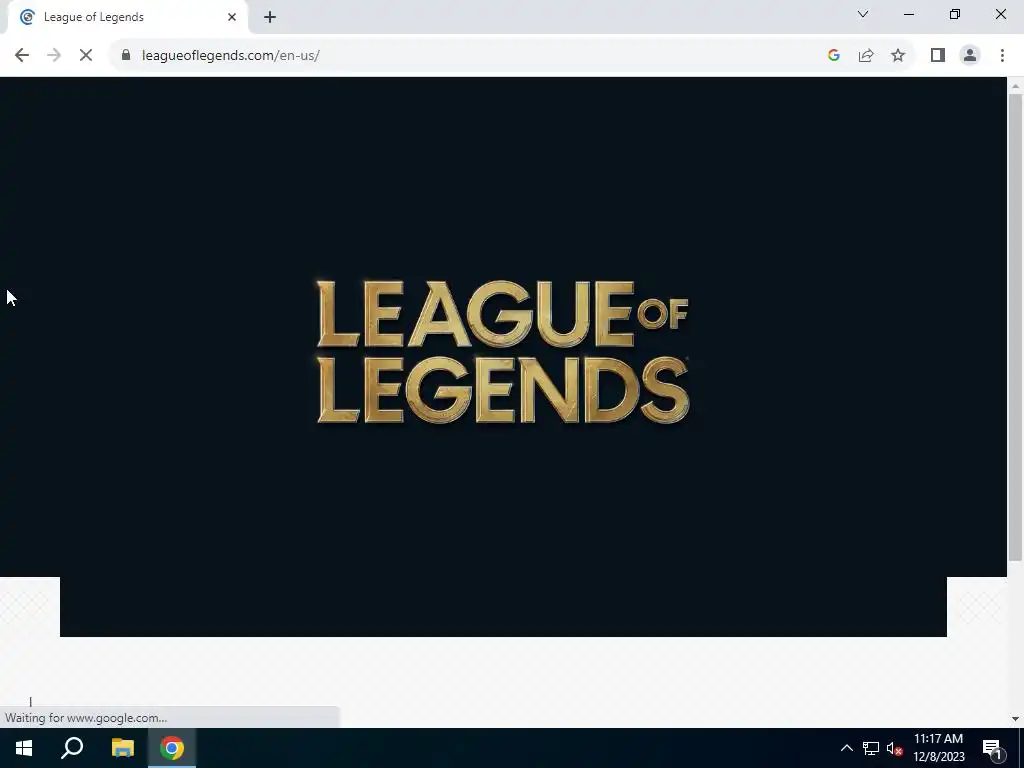Viewport: 1024px width, 768px height.
Task: Stop loading the page
Action: click(x=86, y=56)
